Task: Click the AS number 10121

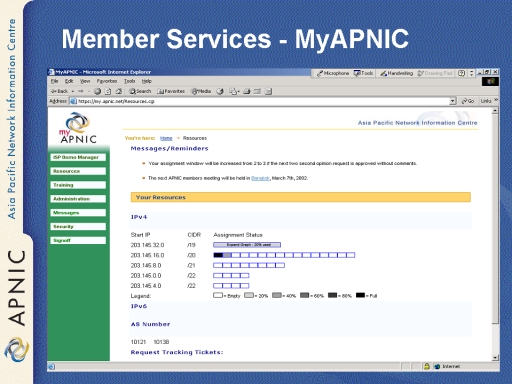Action: (138, 342)
